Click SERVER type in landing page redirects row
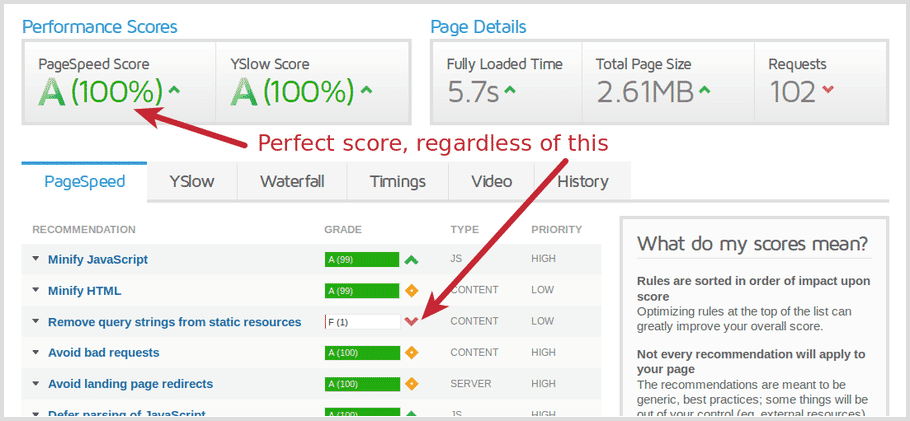Image resolution: width=910 pixels, height=421 pixels. (471, 384)
